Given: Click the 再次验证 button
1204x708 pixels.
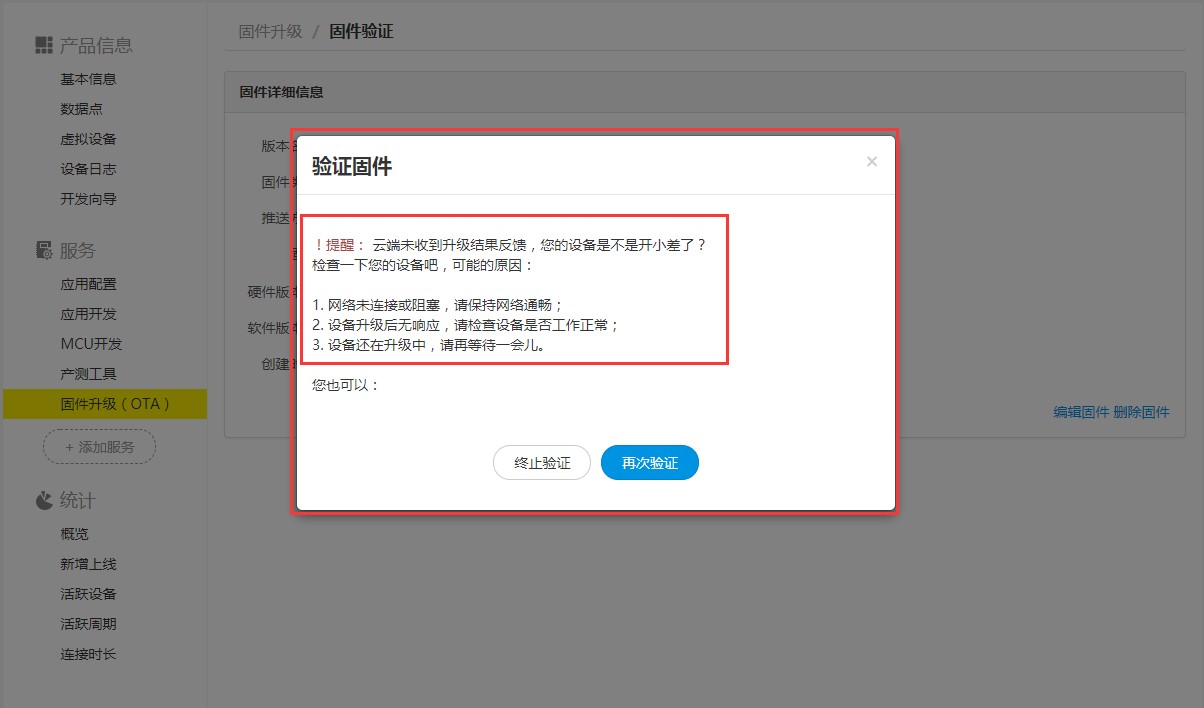Looking at the screenshot, I should click(x=649, y=463).
